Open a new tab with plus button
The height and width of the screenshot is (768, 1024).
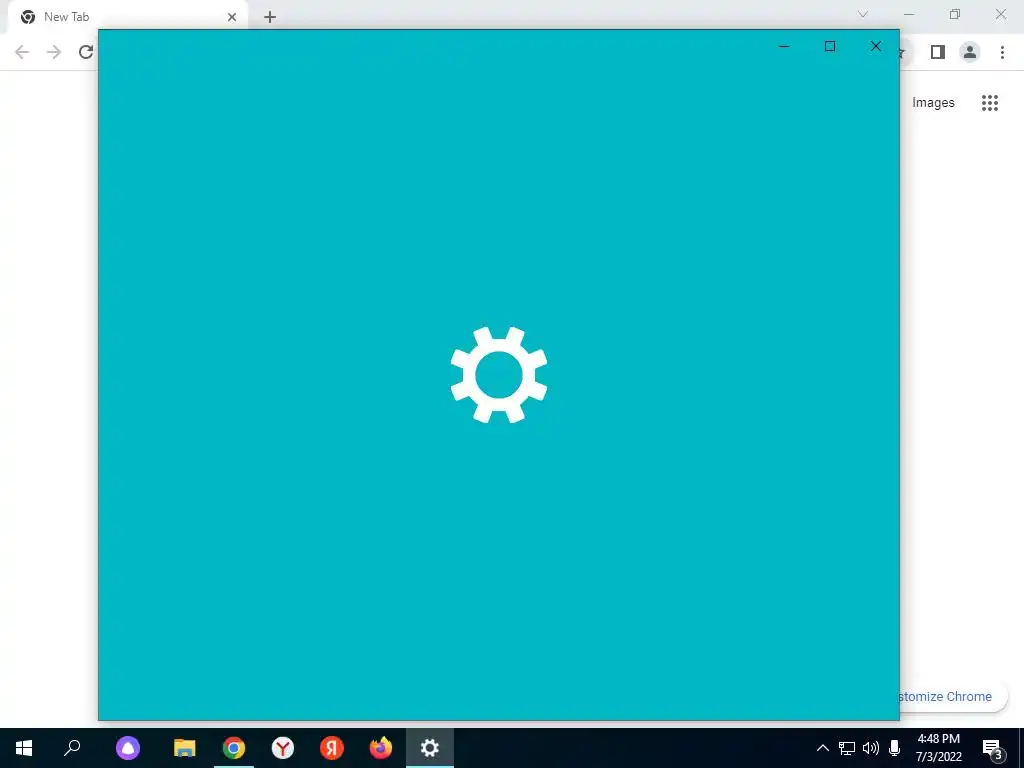(x=270, y=17)
